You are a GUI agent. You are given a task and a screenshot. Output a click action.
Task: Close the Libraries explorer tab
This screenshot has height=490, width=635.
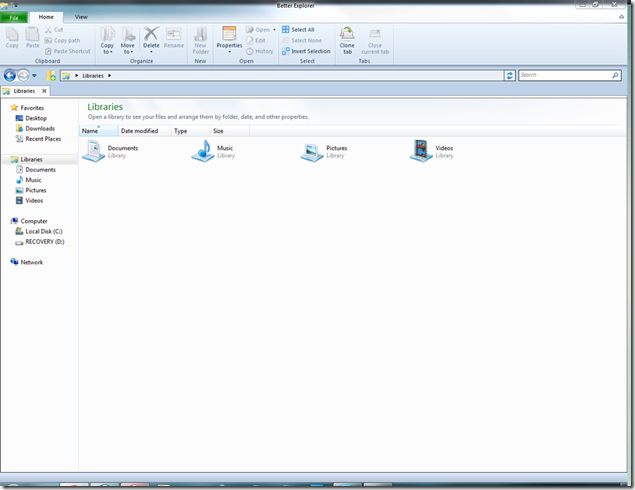(x=44, y=91)
